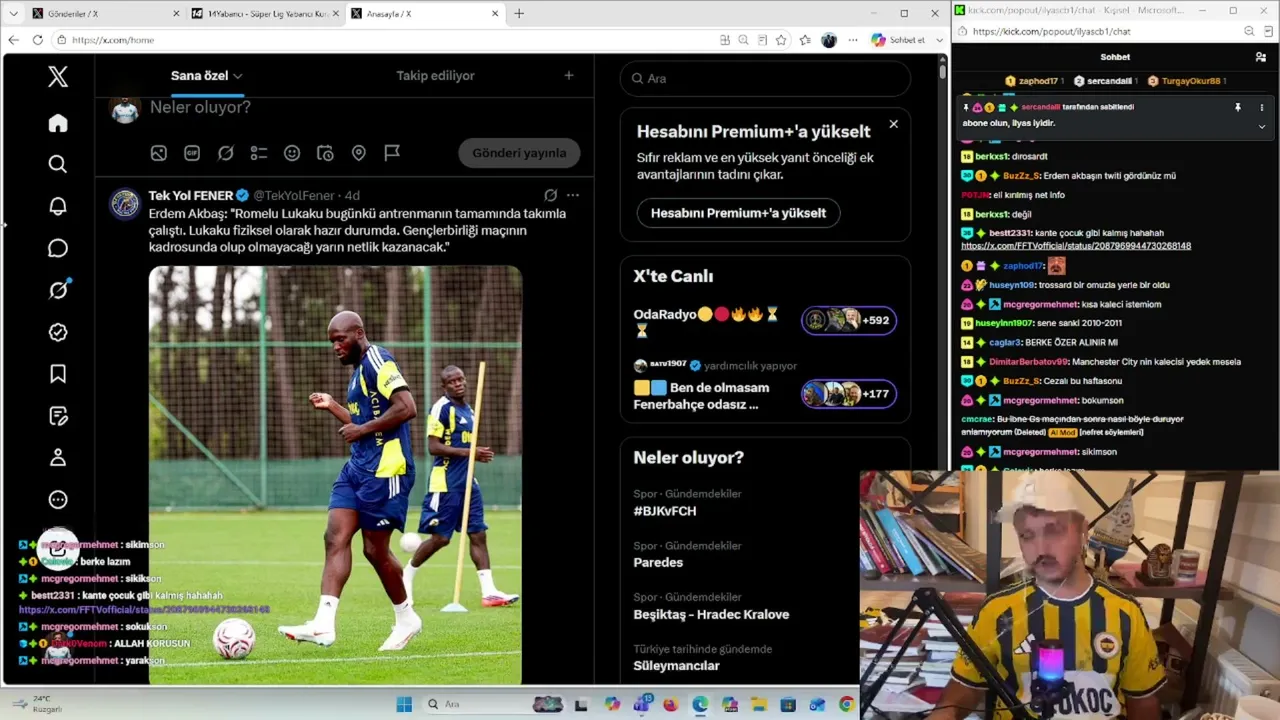
Task: Favorite this page with the star icon
Action: point(781,40)
